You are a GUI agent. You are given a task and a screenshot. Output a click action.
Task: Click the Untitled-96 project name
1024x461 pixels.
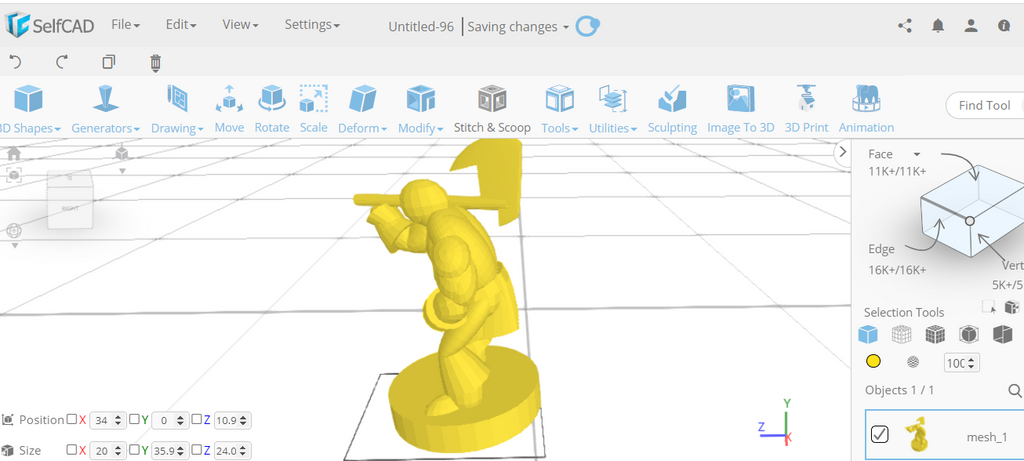pos(421,27)
